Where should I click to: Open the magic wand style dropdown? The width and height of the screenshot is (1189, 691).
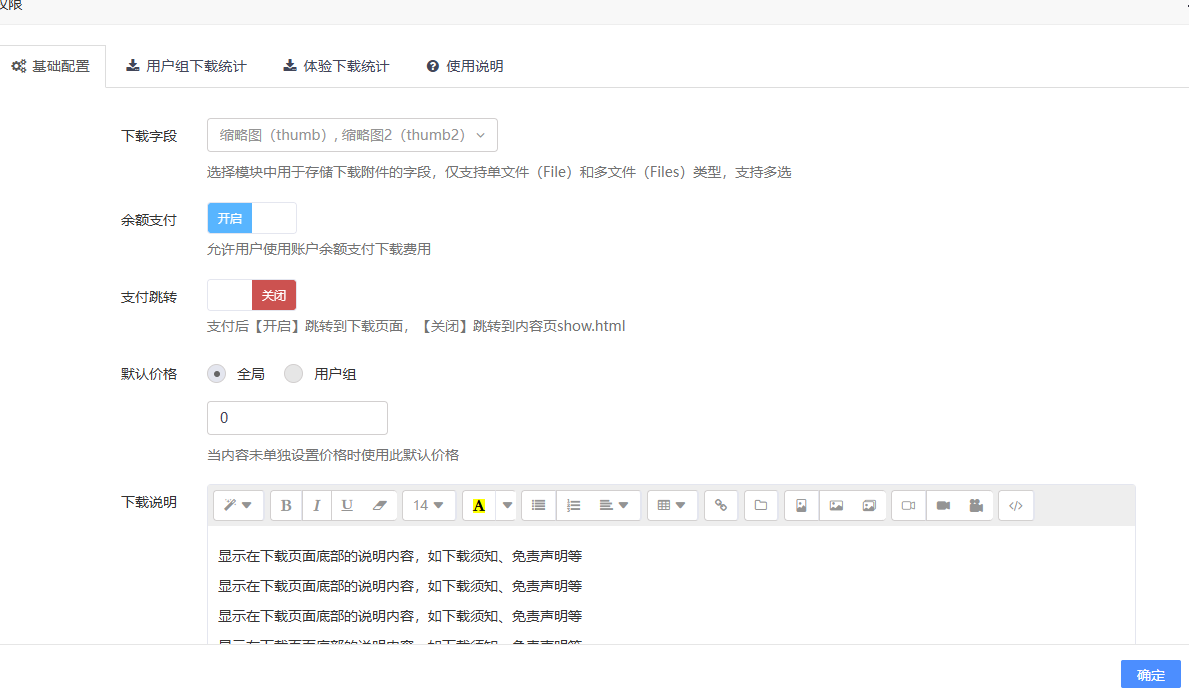(238, 505)
